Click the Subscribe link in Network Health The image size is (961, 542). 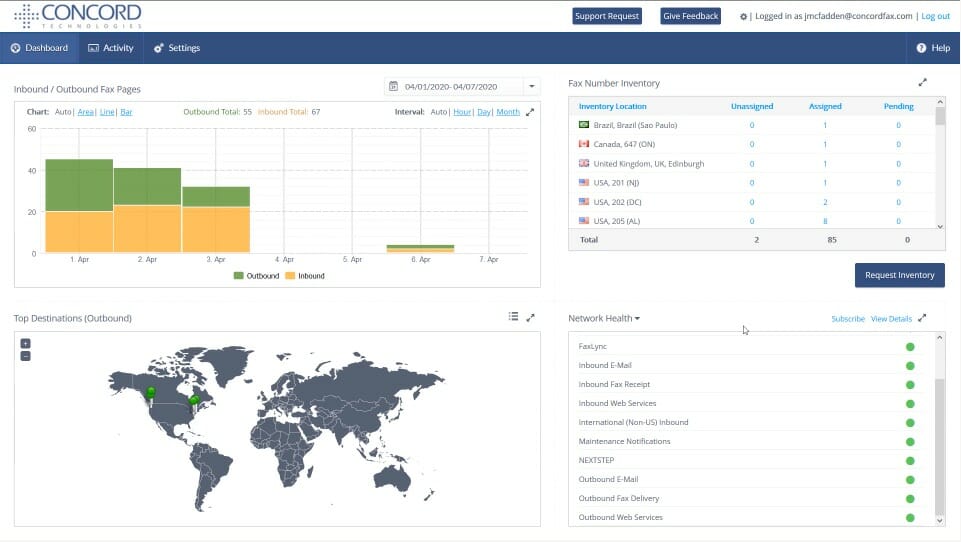point(847,319)
